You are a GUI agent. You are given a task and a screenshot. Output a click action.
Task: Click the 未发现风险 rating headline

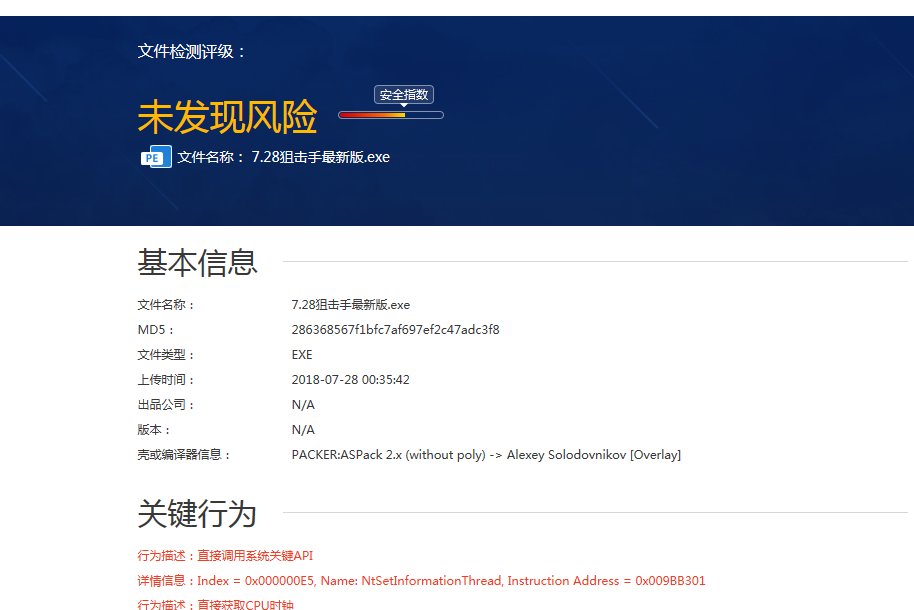[227, 117]
